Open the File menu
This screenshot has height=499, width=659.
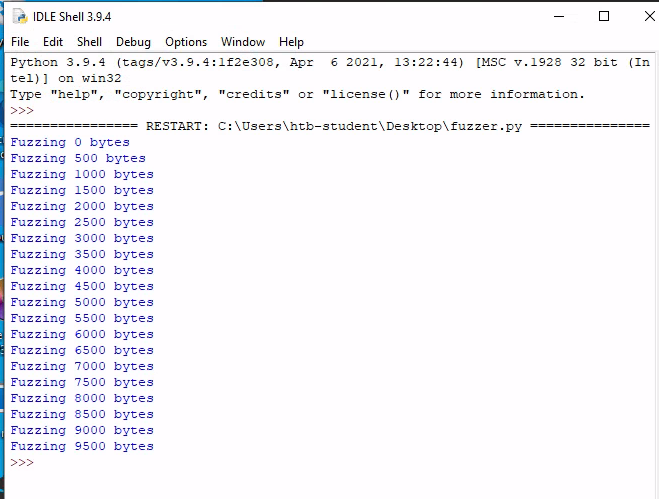(20, 42)
